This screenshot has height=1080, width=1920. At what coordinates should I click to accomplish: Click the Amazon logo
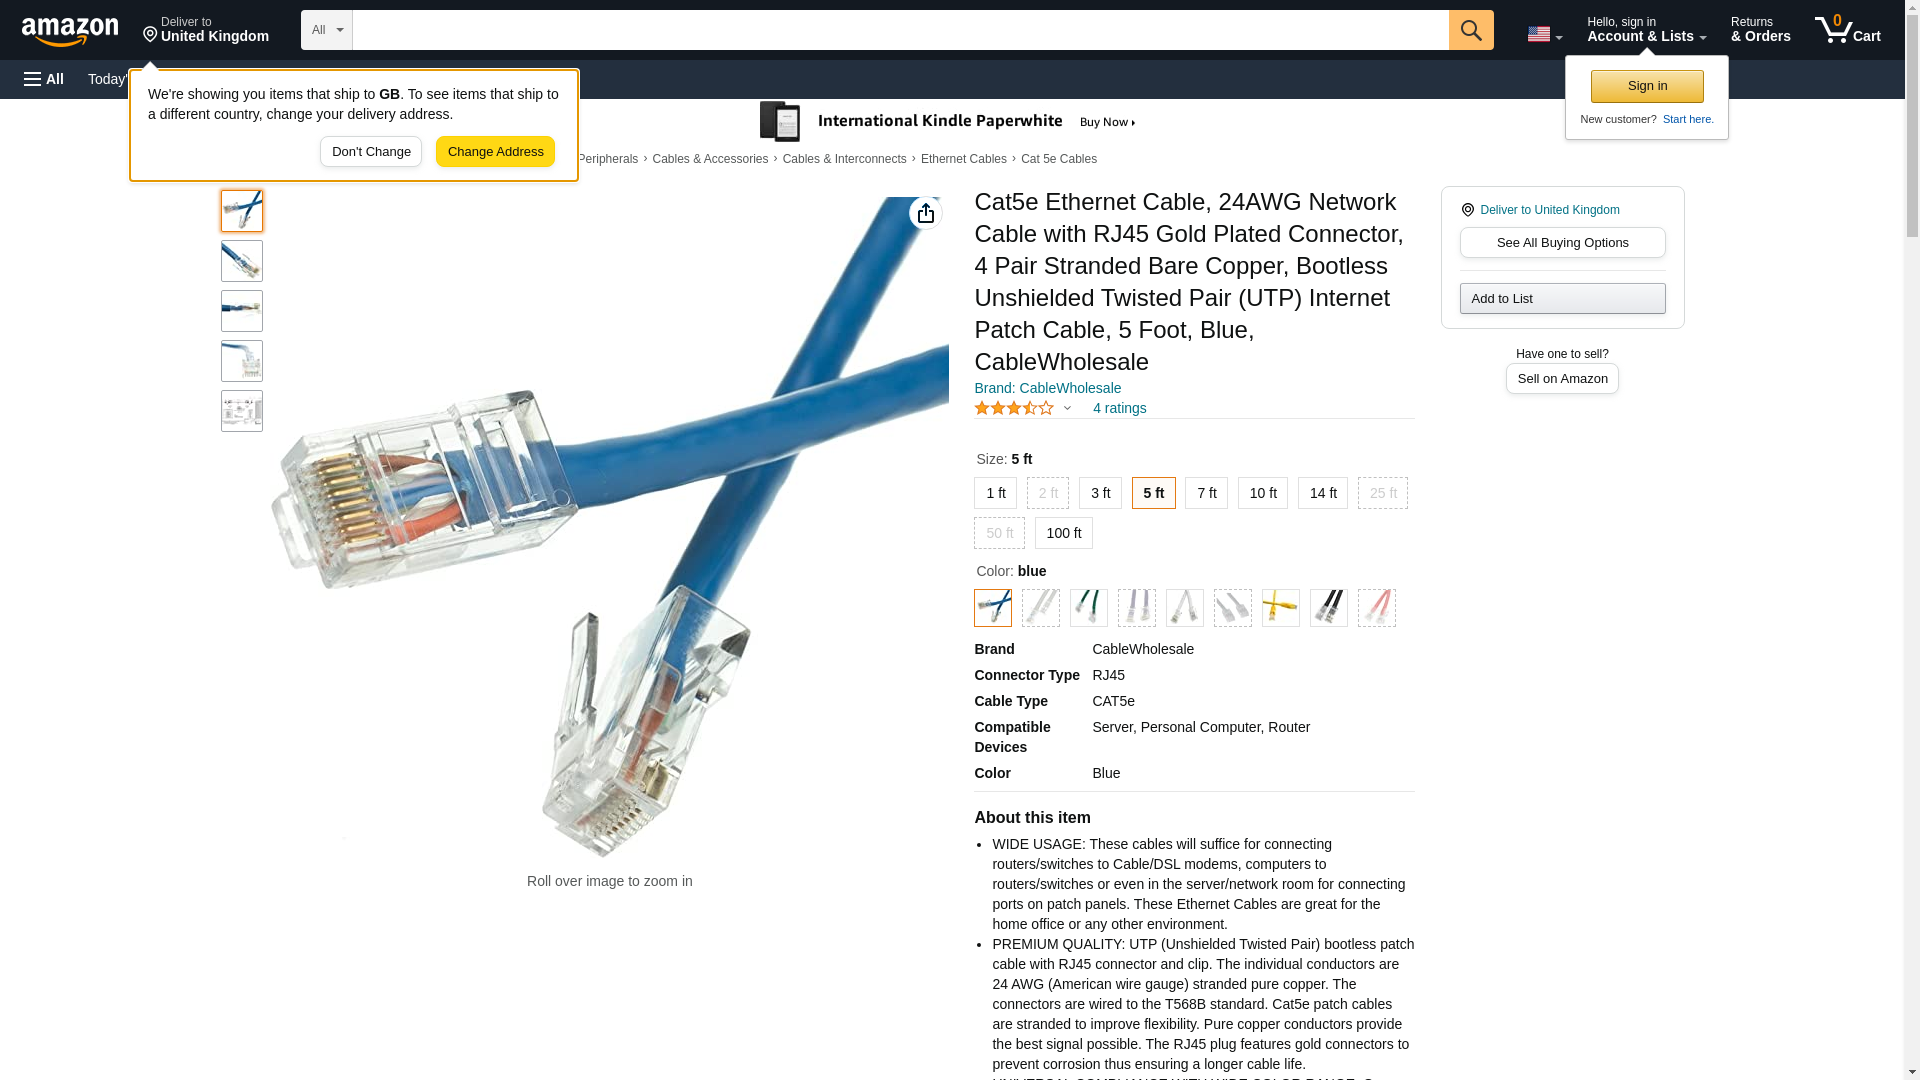pyautogui.click(x=70, y=31)
